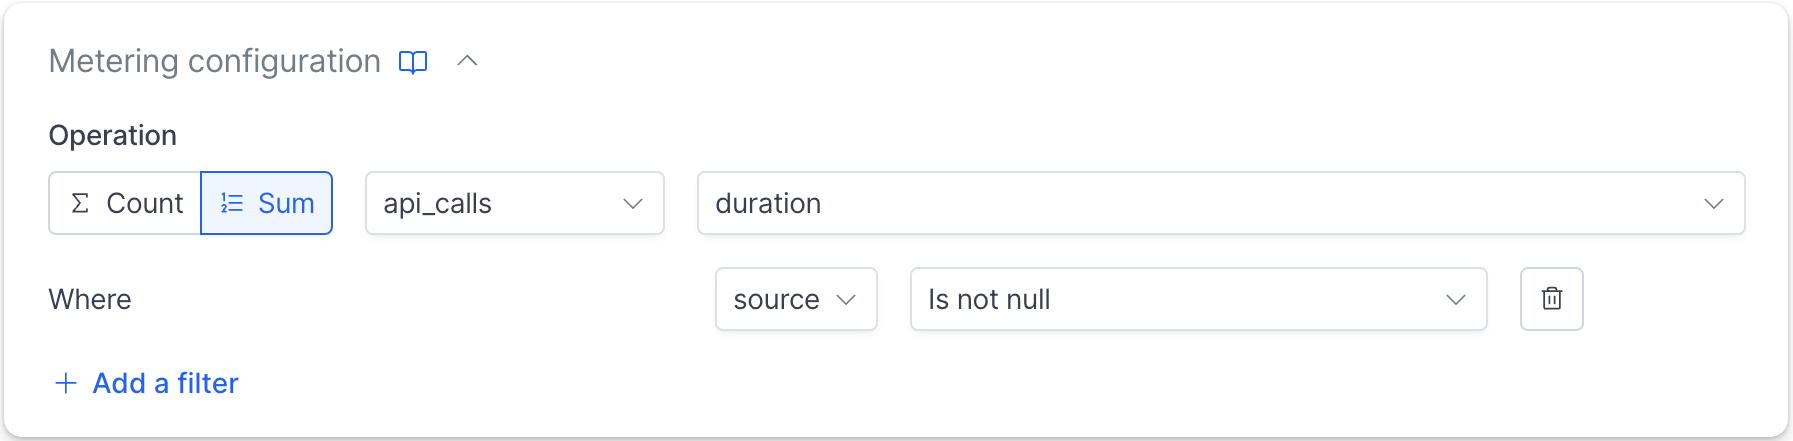Image resolution: width=1793 pixels, height=441 pixels.
Task: Click the chevron in Is not null selector
Action: pos(1456,300)
